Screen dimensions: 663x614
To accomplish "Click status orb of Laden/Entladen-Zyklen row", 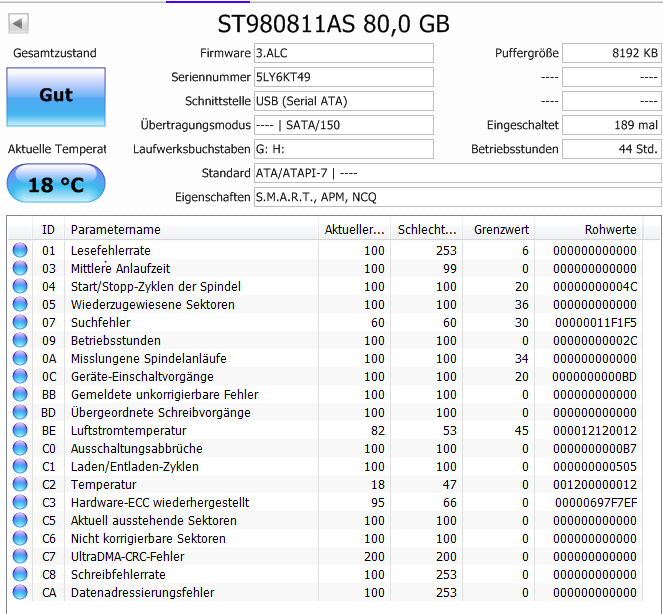I will click(x=20, y=466).
